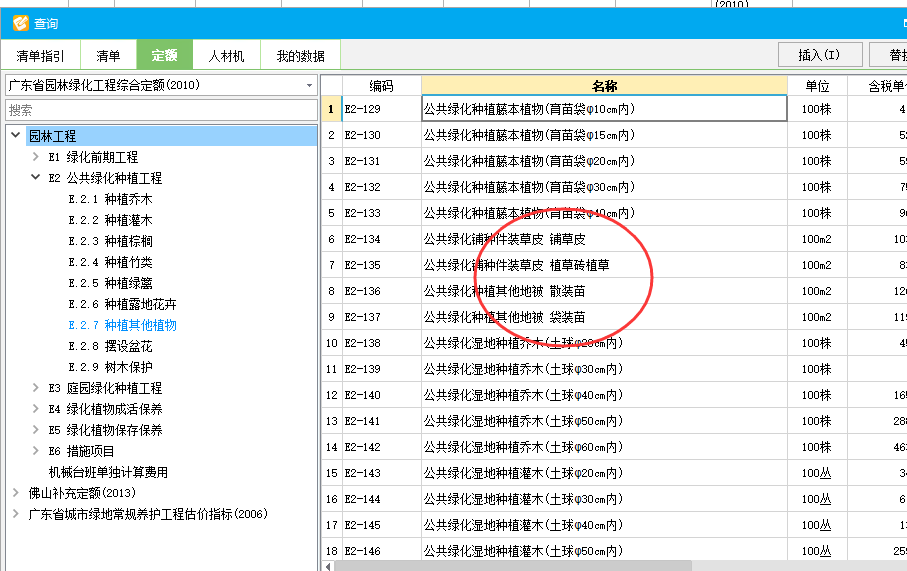Select tree item E.2.5 种植绿篱

click(x=110, y=283)
